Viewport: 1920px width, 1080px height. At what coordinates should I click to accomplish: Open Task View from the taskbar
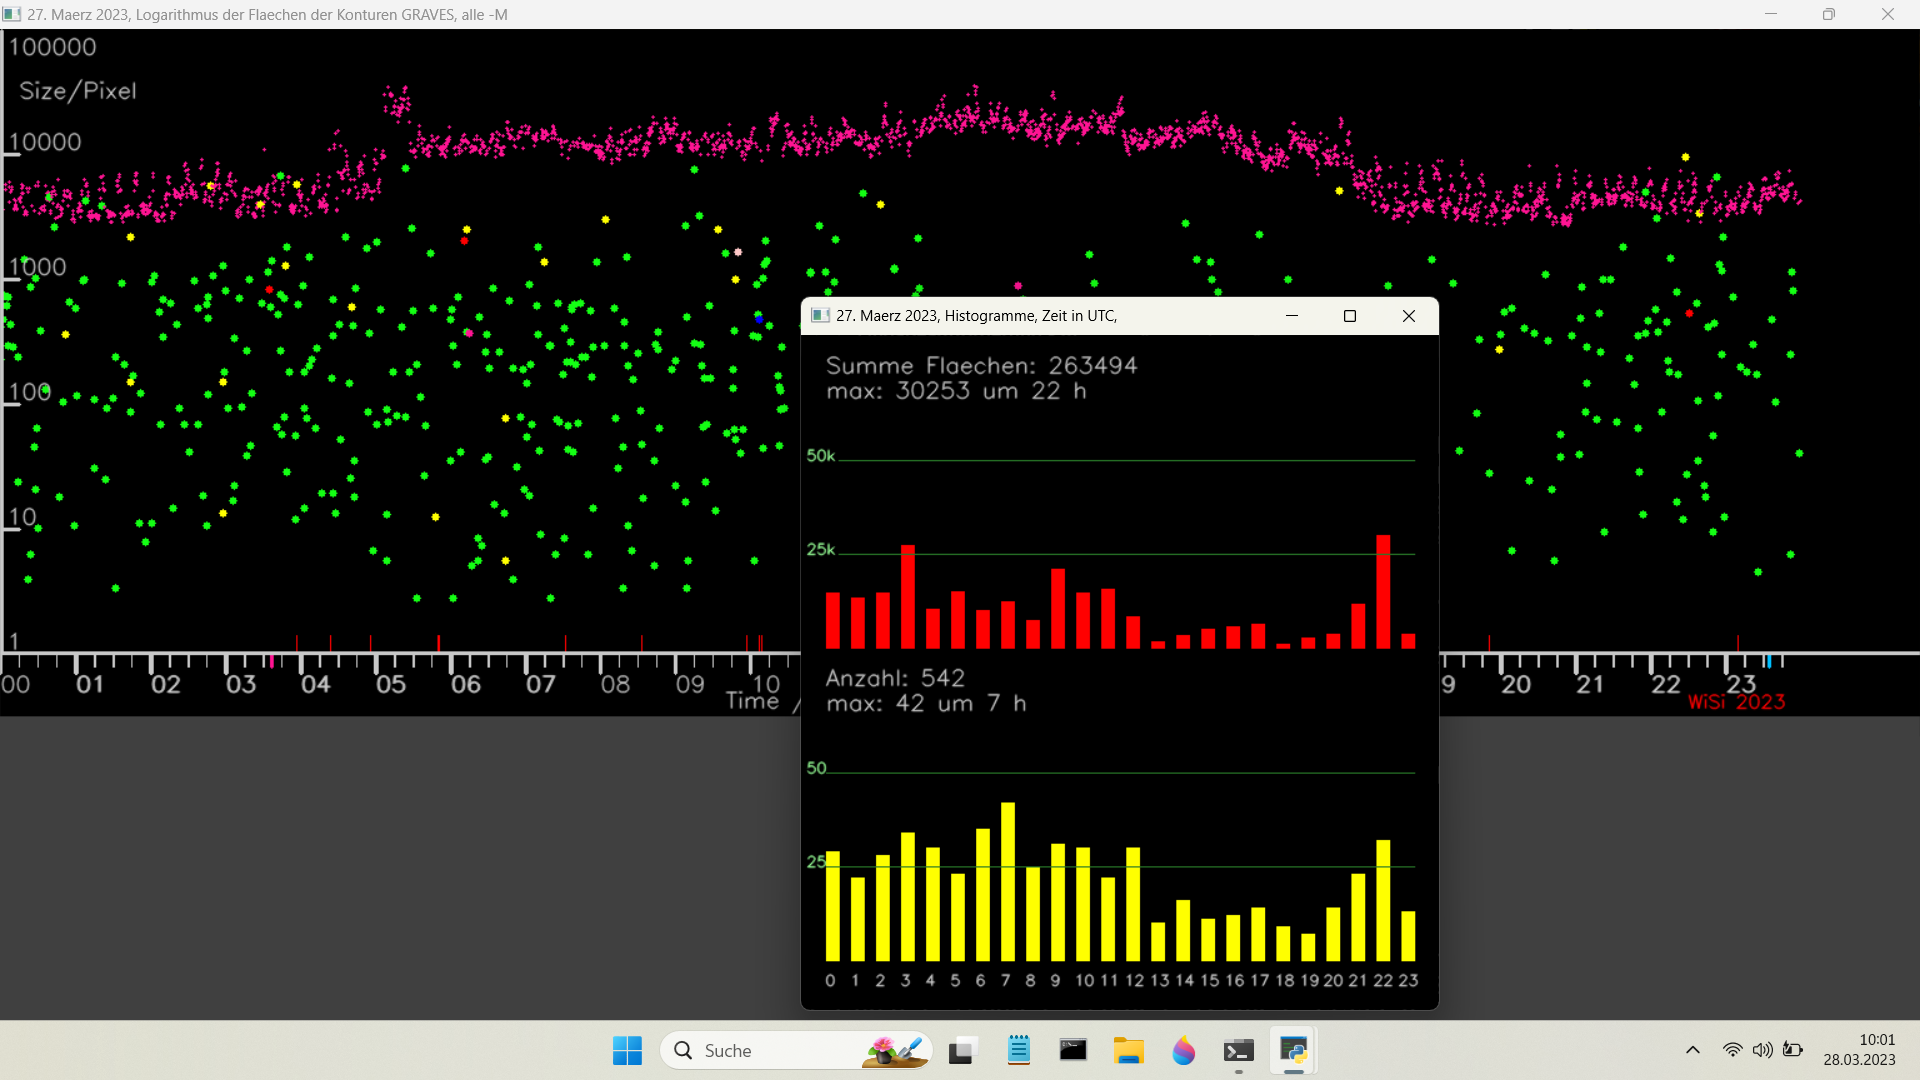[x=961, y=1050]
